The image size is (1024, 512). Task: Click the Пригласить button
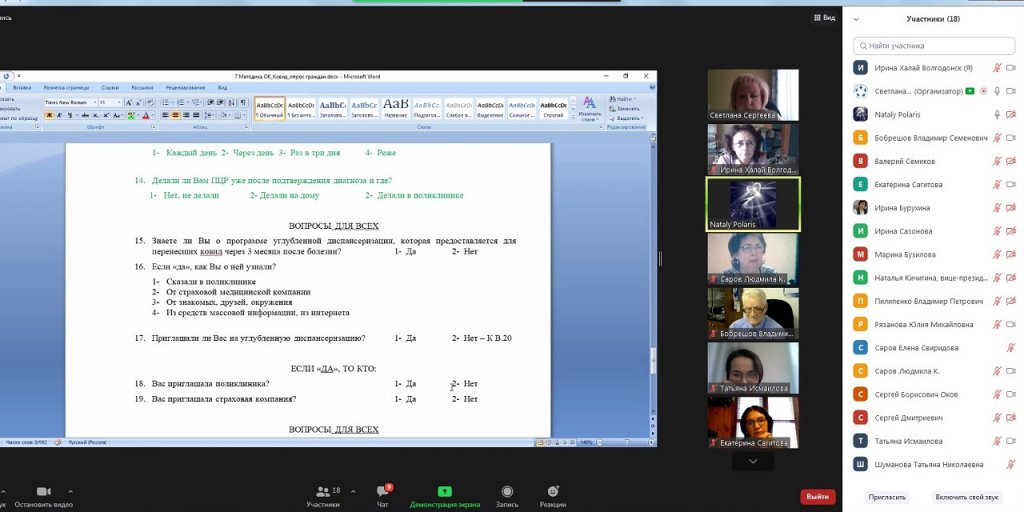tap(887, 497)
